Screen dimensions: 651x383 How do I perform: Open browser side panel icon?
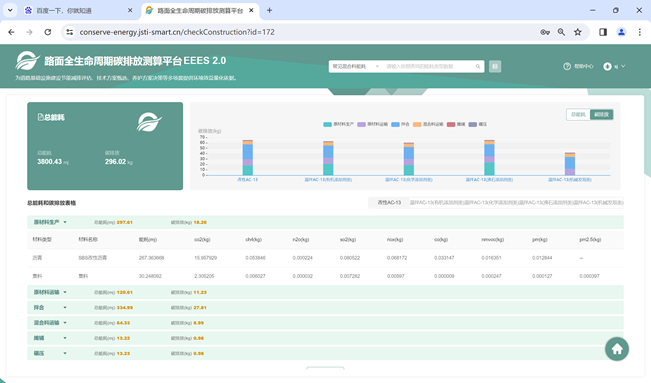point(603,32)
